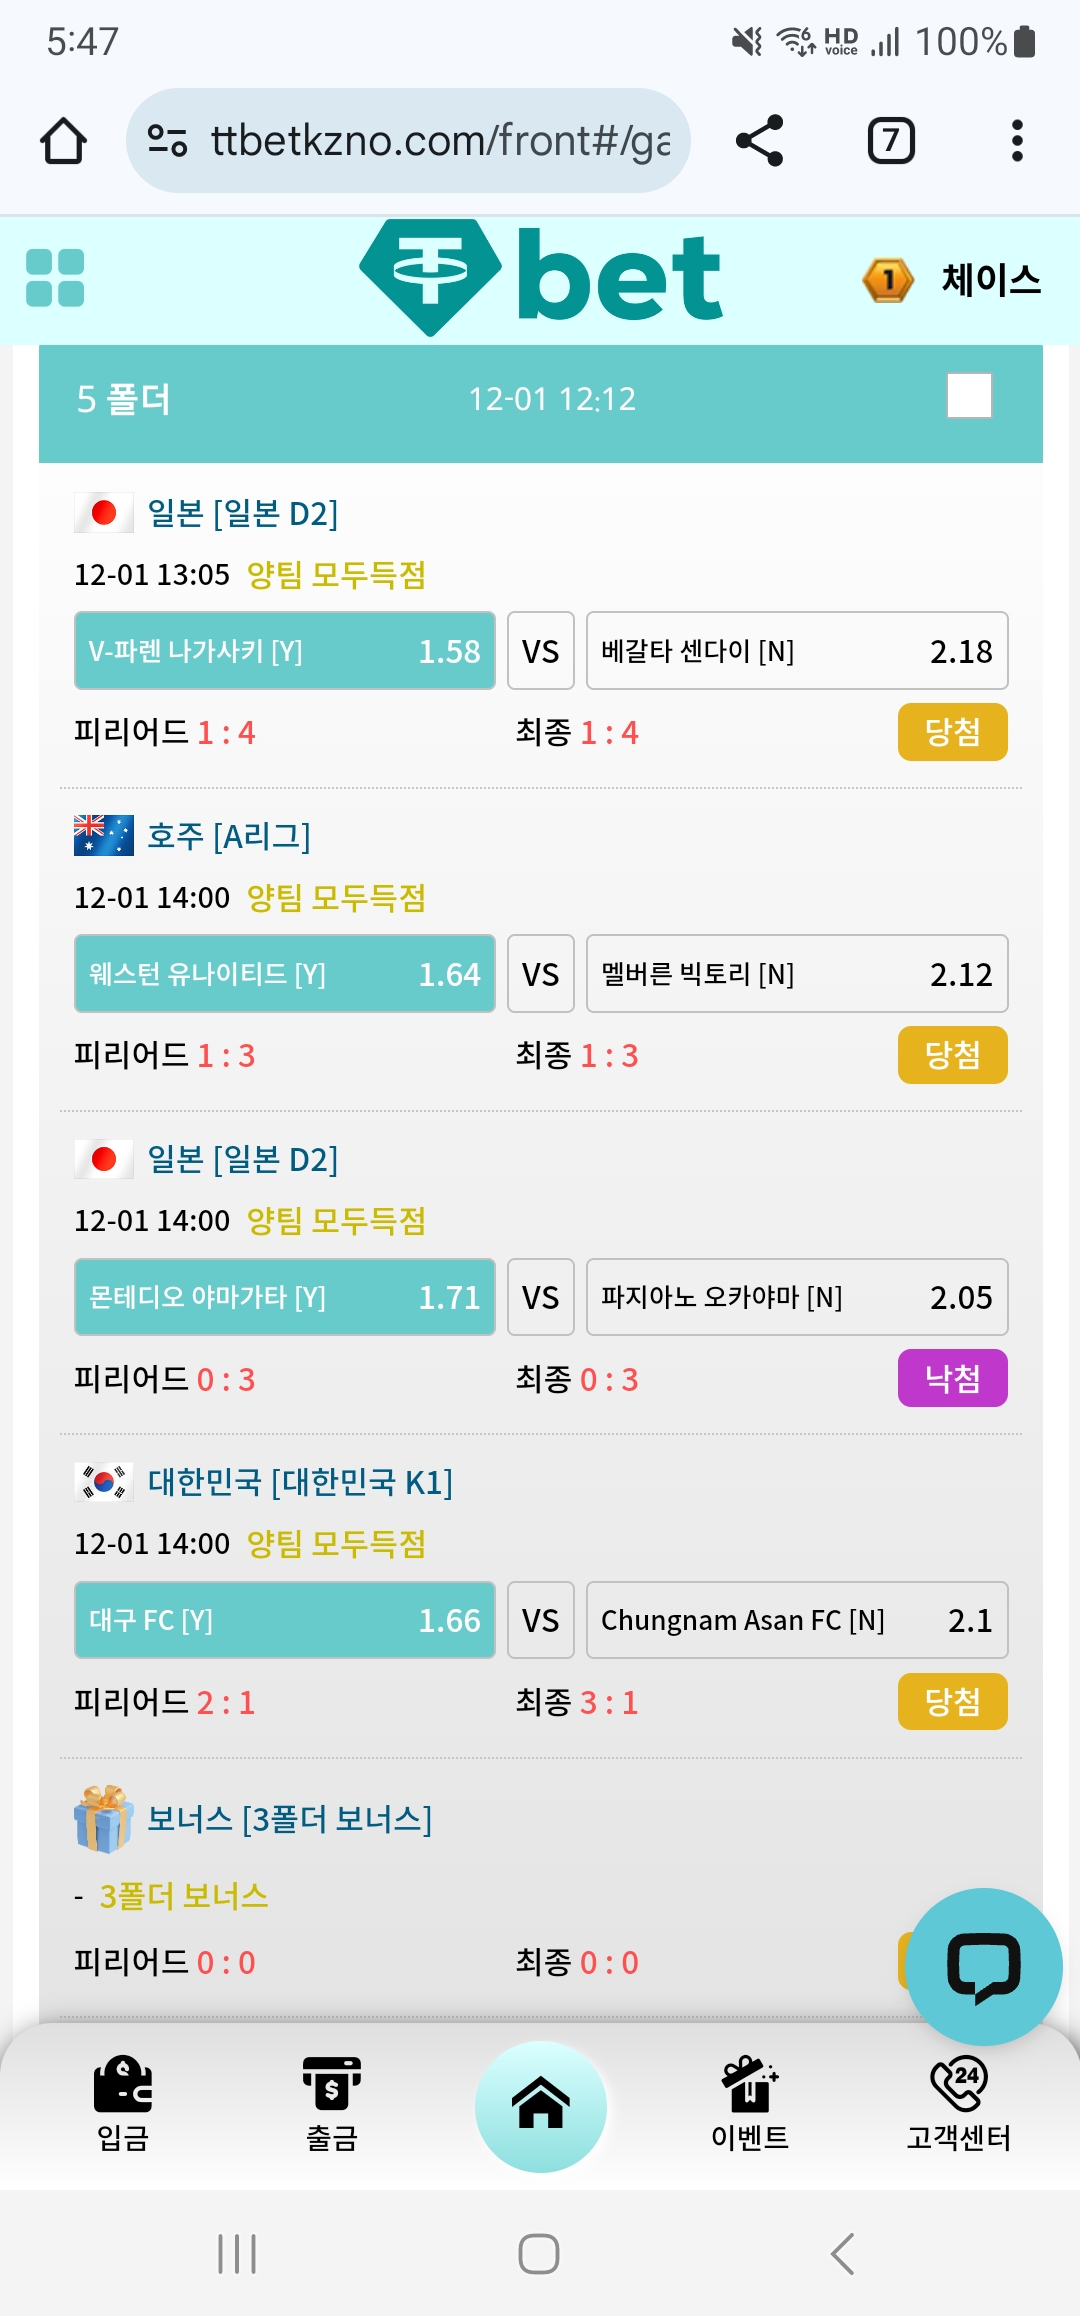Tap the Android back navigation arrow
The image size is (1080, 2316).
(x=843, y=2254)
